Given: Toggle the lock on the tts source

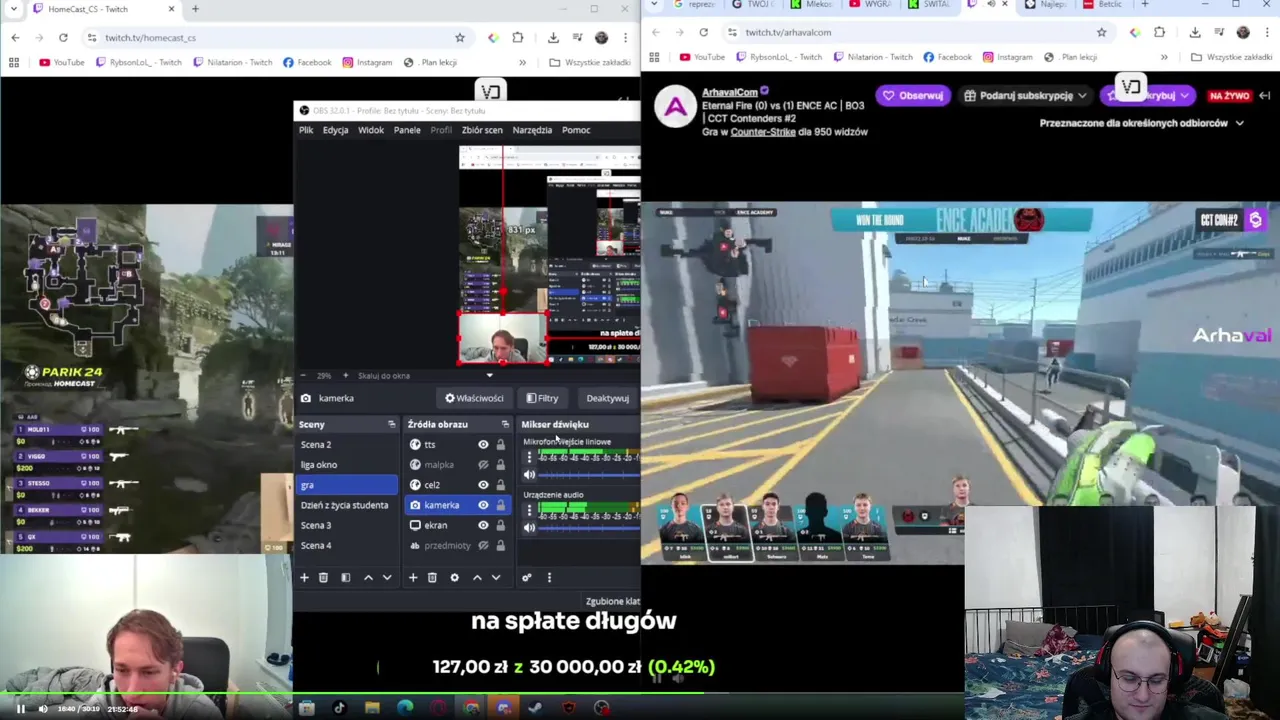Looking at the screenshot, I should coord(501,444).
